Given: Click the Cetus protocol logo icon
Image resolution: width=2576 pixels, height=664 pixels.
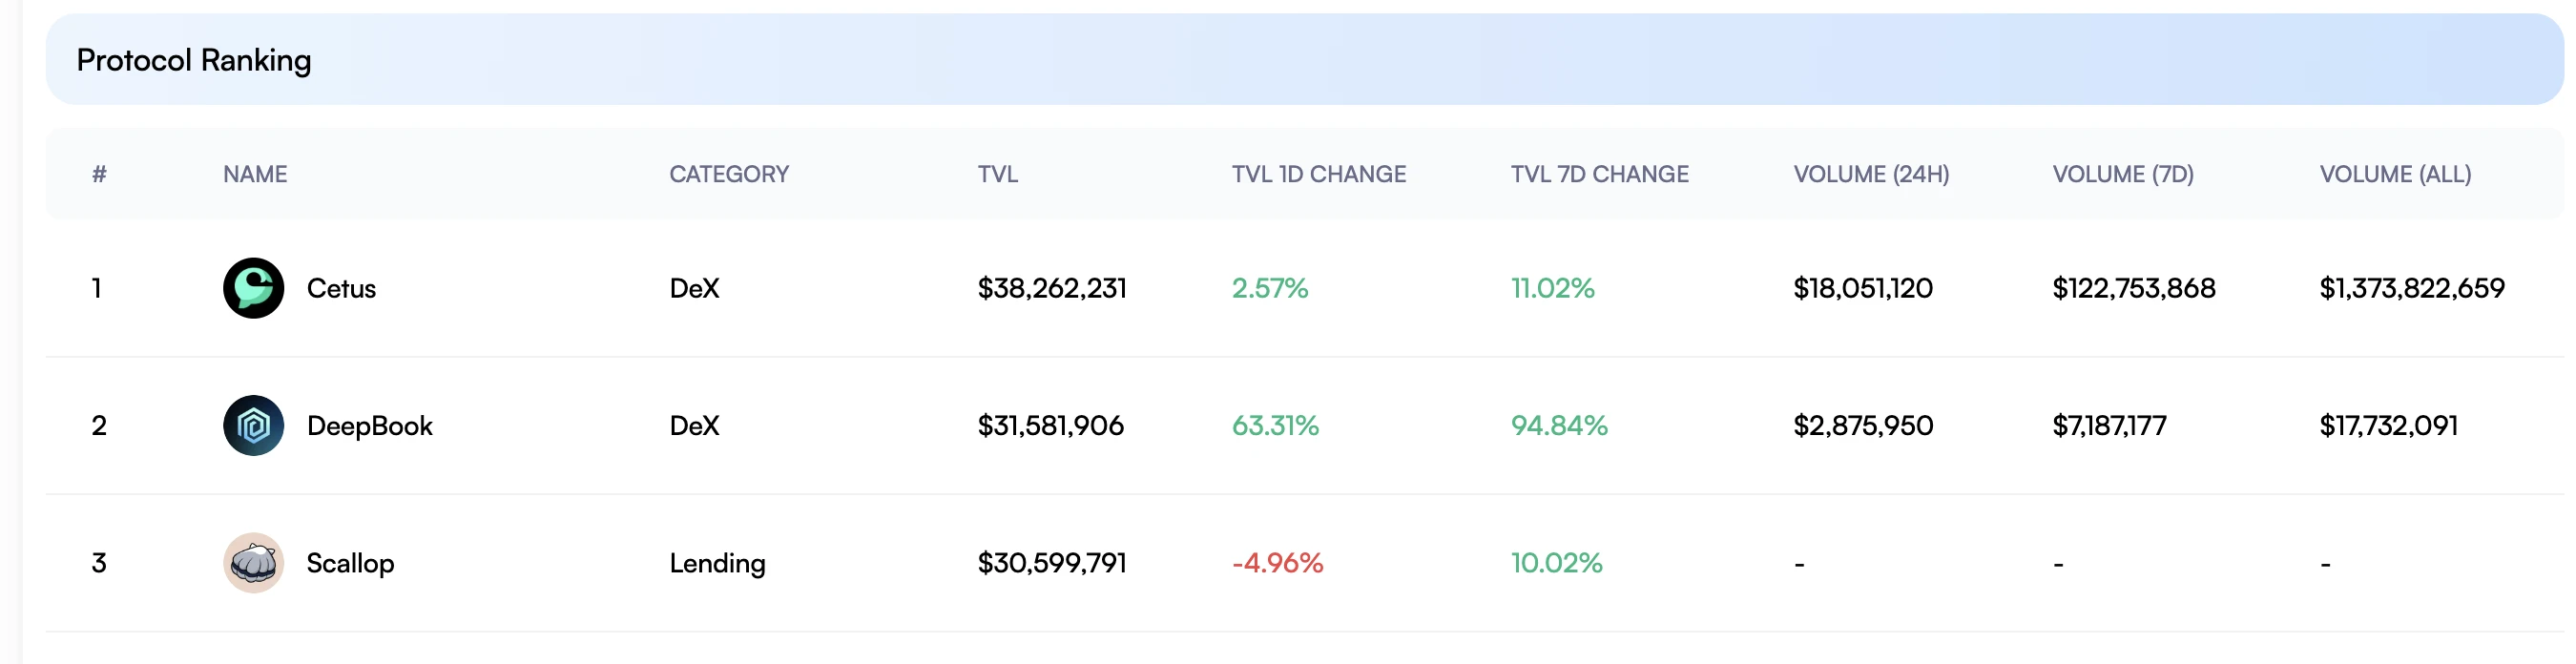Looking at the screenshot, I should 253,288.
